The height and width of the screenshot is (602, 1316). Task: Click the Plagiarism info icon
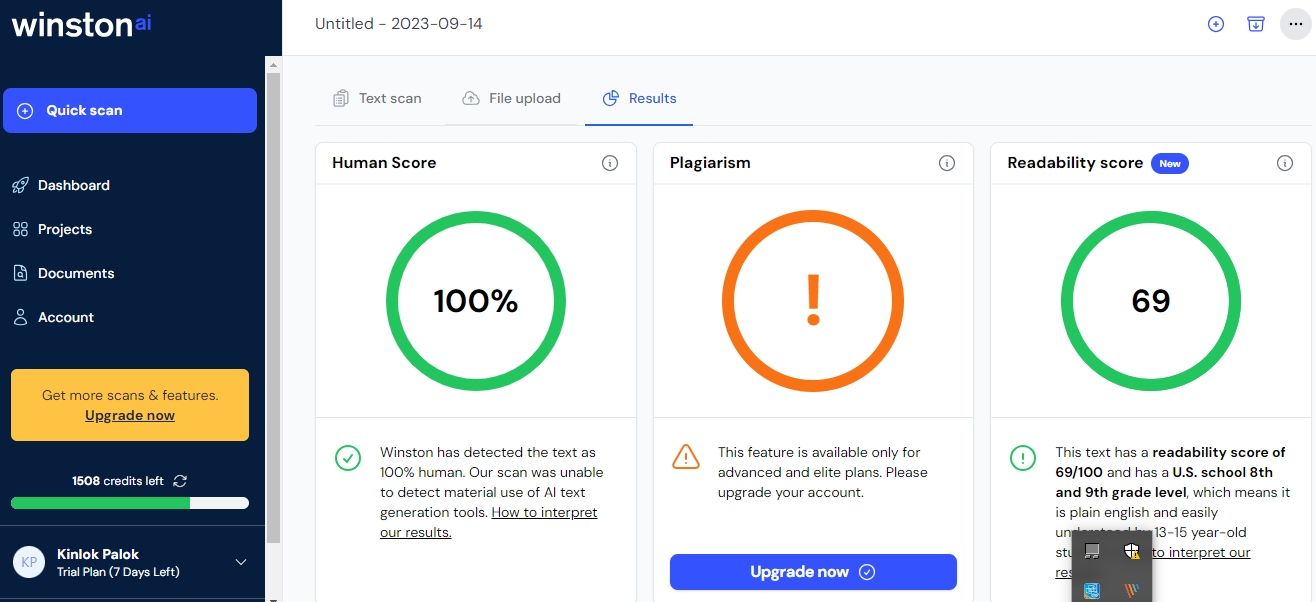947,163
